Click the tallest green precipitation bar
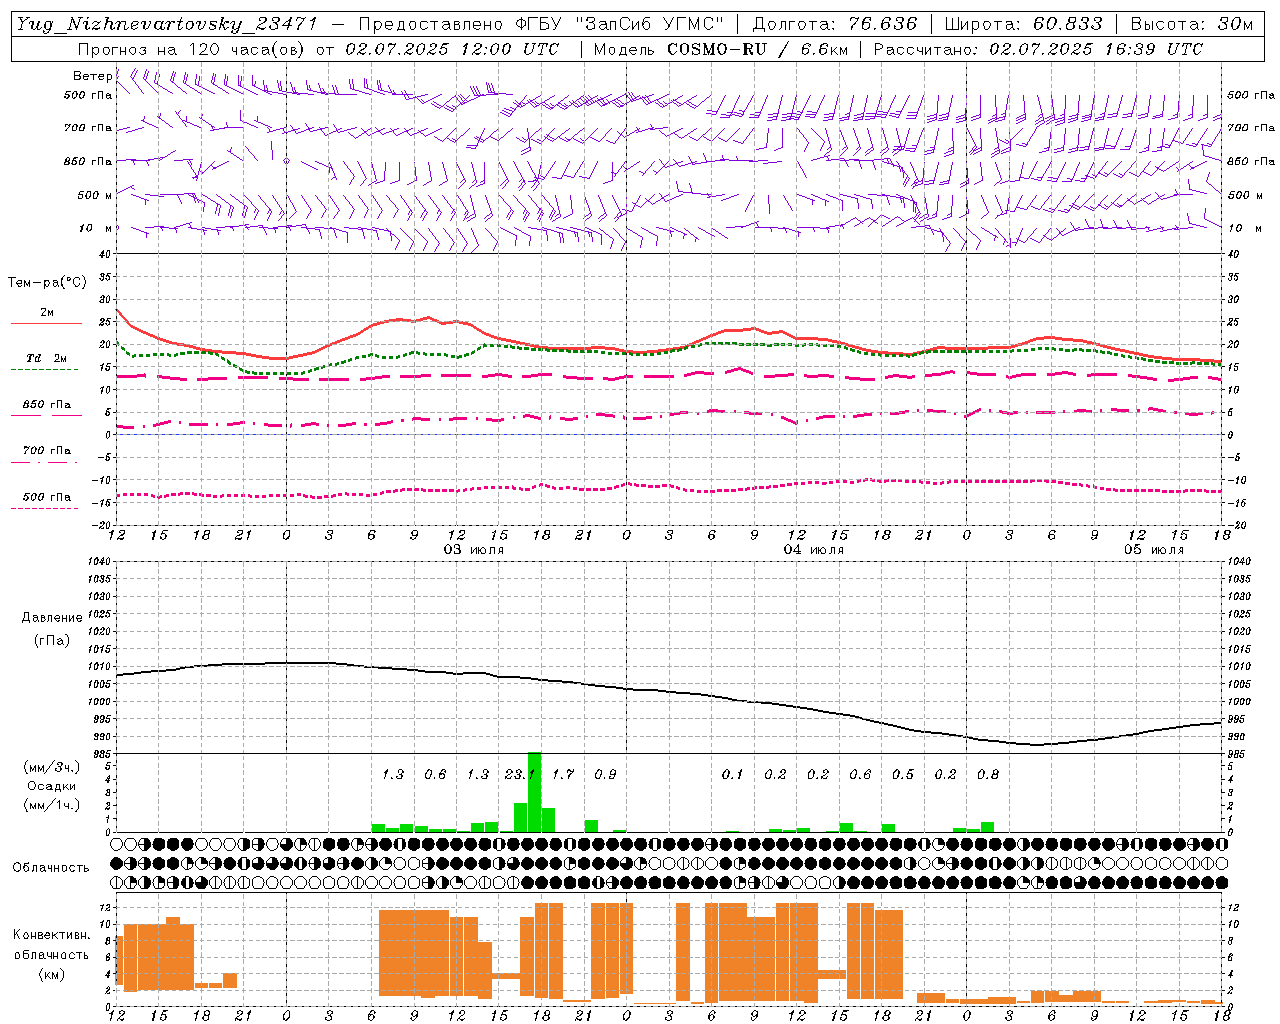The image size is (1280, 1024). [x=534, y=791]
